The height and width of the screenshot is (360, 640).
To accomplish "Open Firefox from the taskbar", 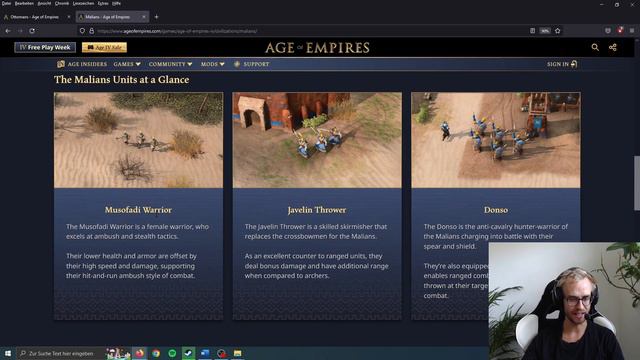I will (x=140, y=353).
